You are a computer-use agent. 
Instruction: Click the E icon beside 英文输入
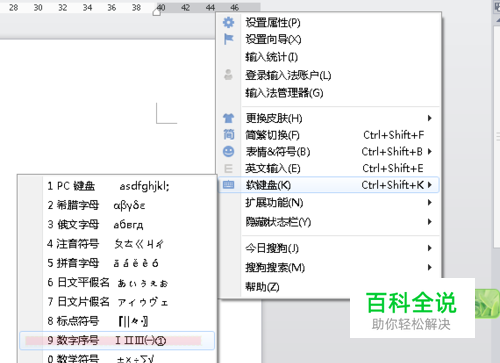[228, 168]
